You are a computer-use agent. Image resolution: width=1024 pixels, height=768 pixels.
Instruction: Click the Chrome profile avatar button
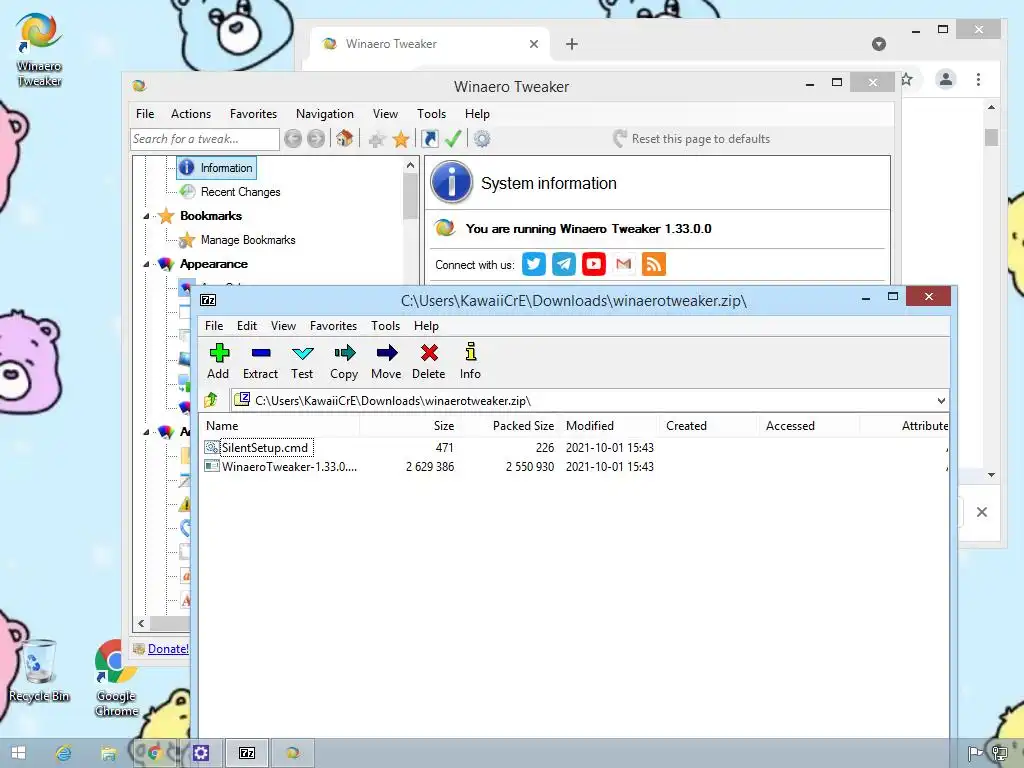point(946,79)
